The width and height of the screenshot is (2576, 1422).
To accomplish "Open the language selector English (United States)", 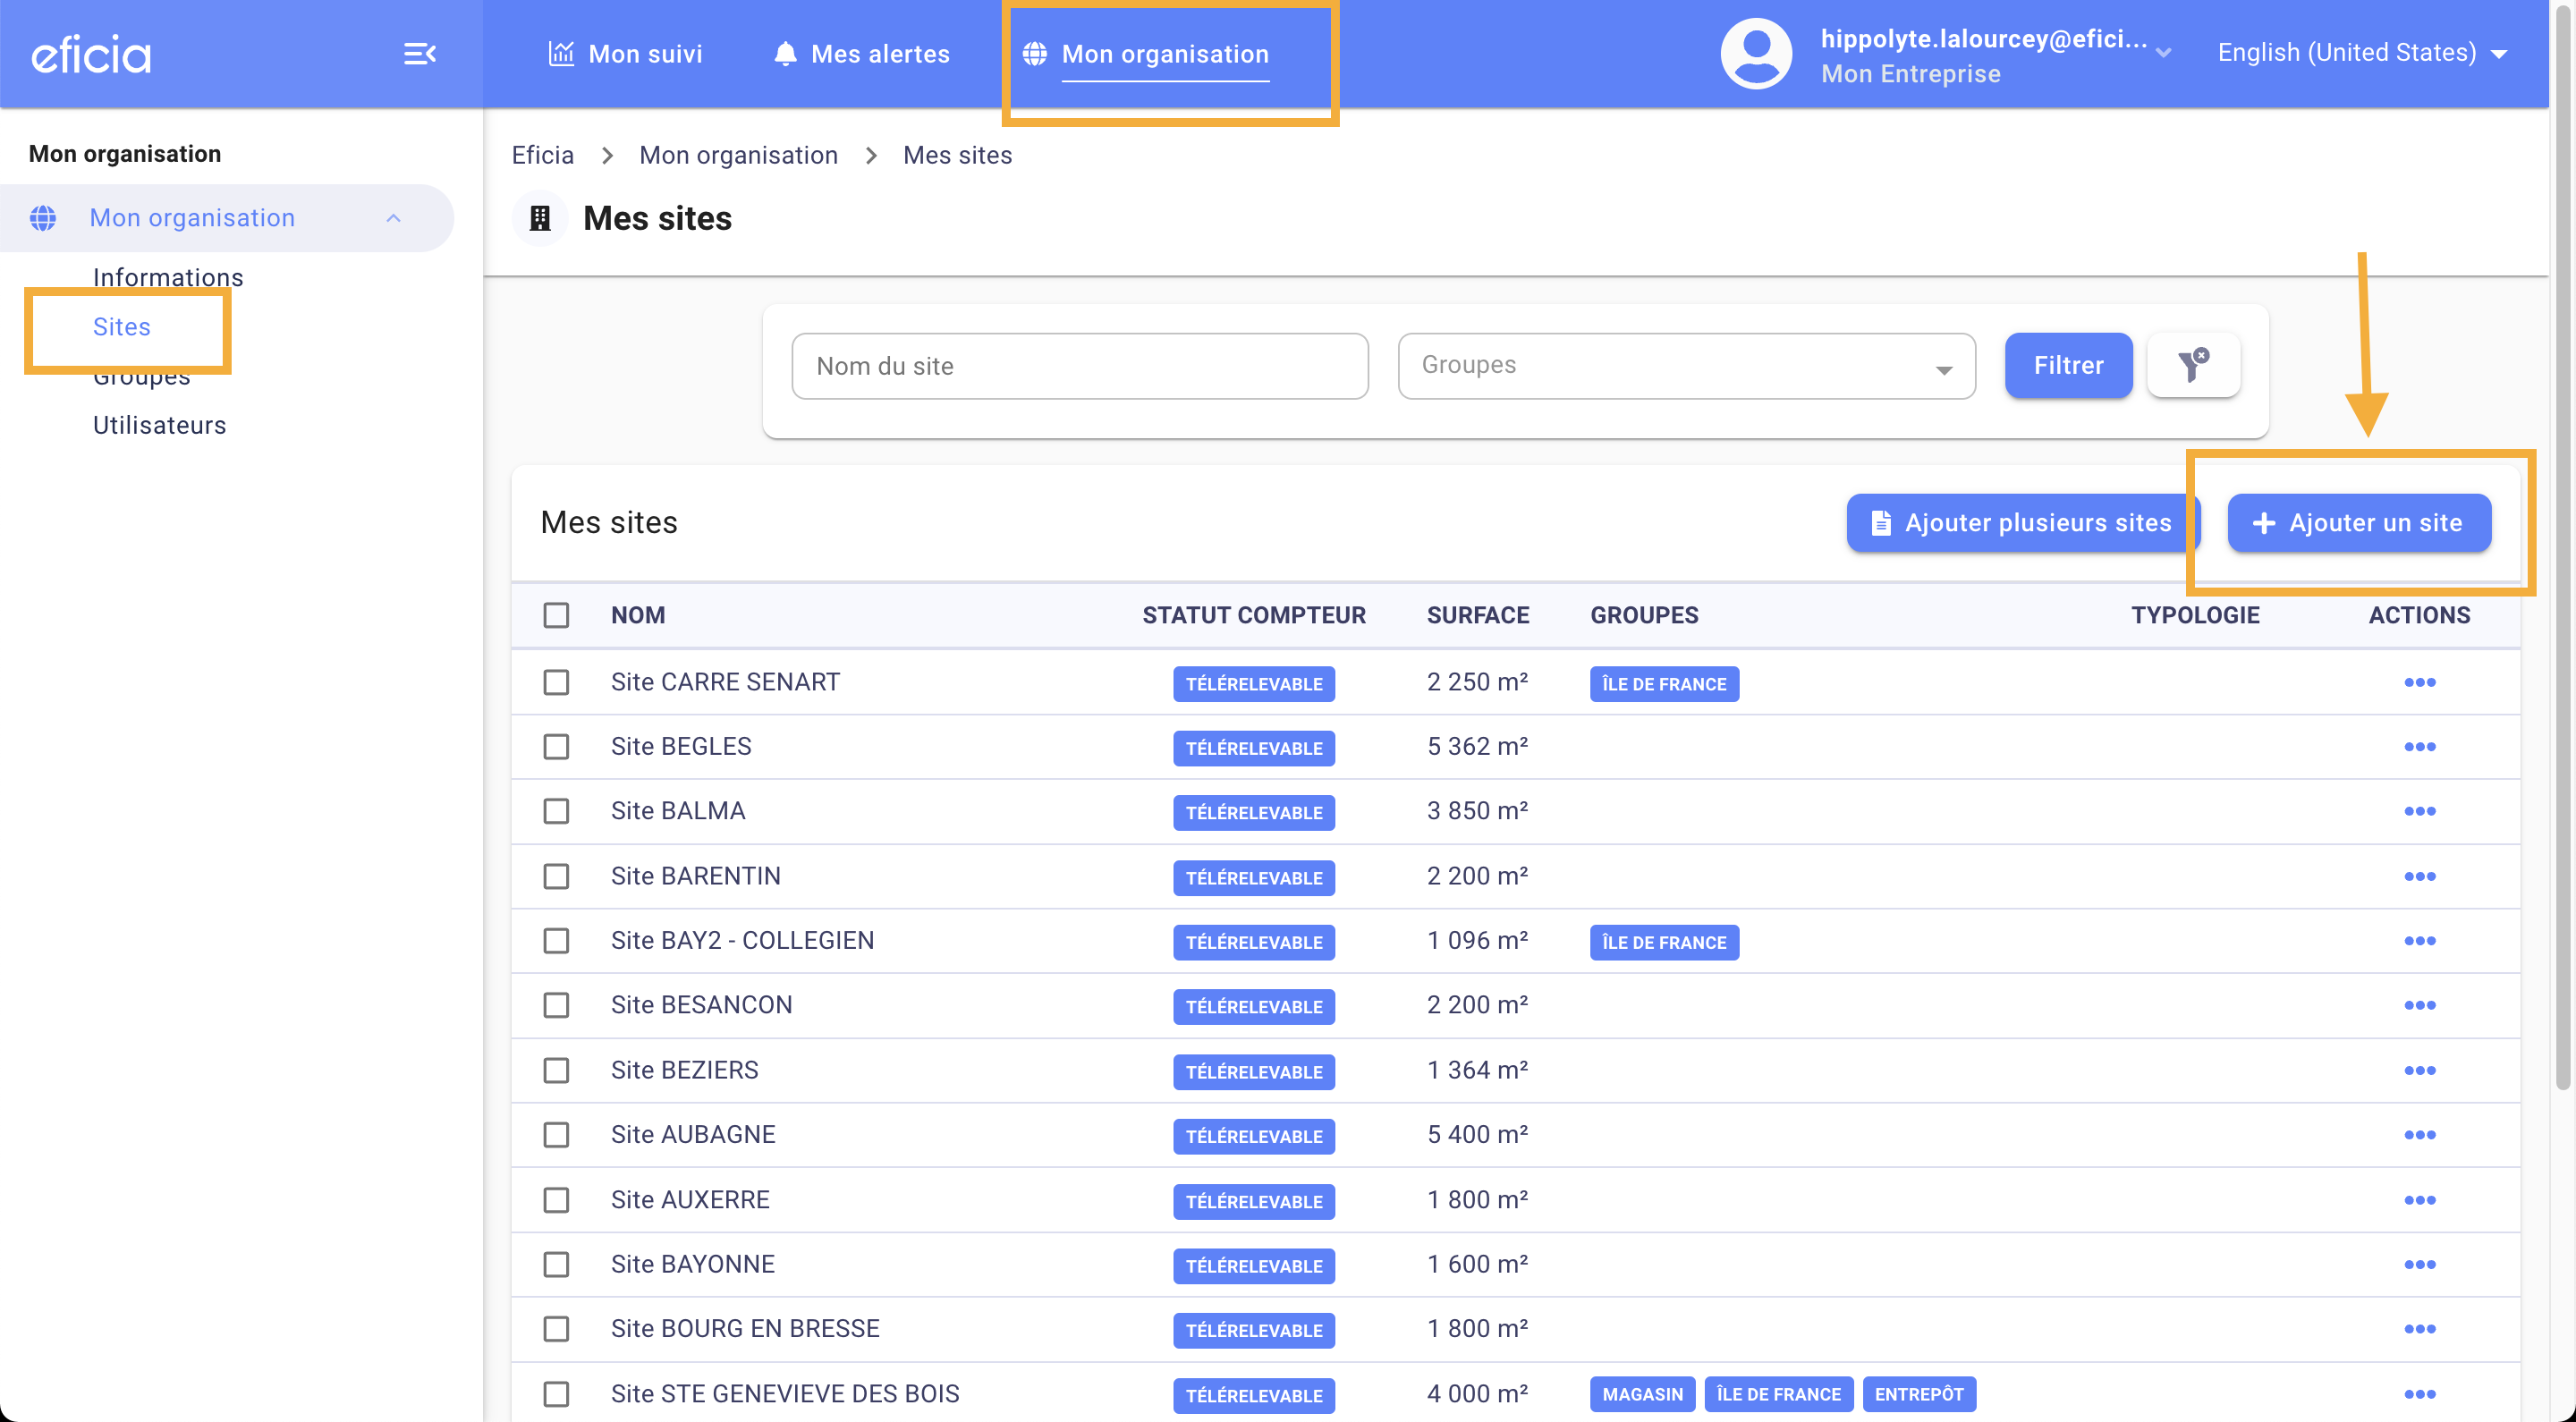I will (x=2361, y=53).
